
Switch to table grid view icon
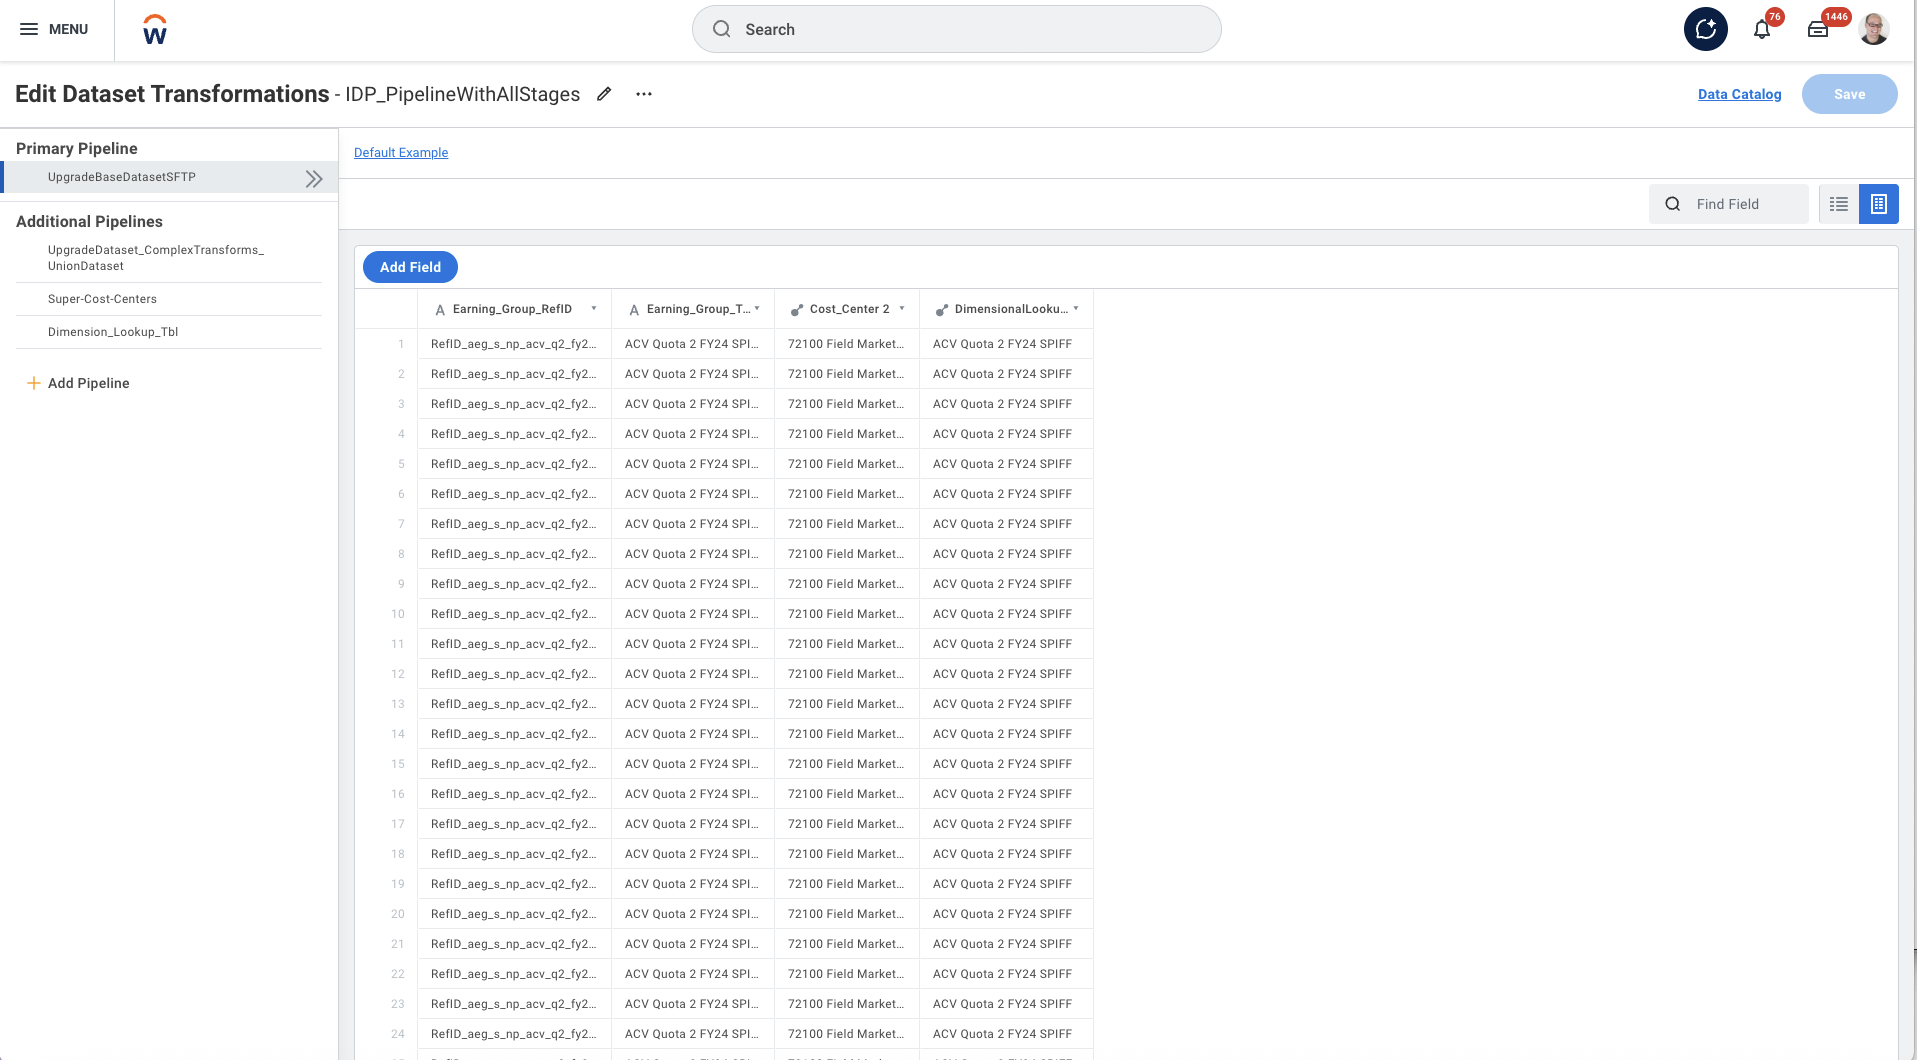point(1879,204)
